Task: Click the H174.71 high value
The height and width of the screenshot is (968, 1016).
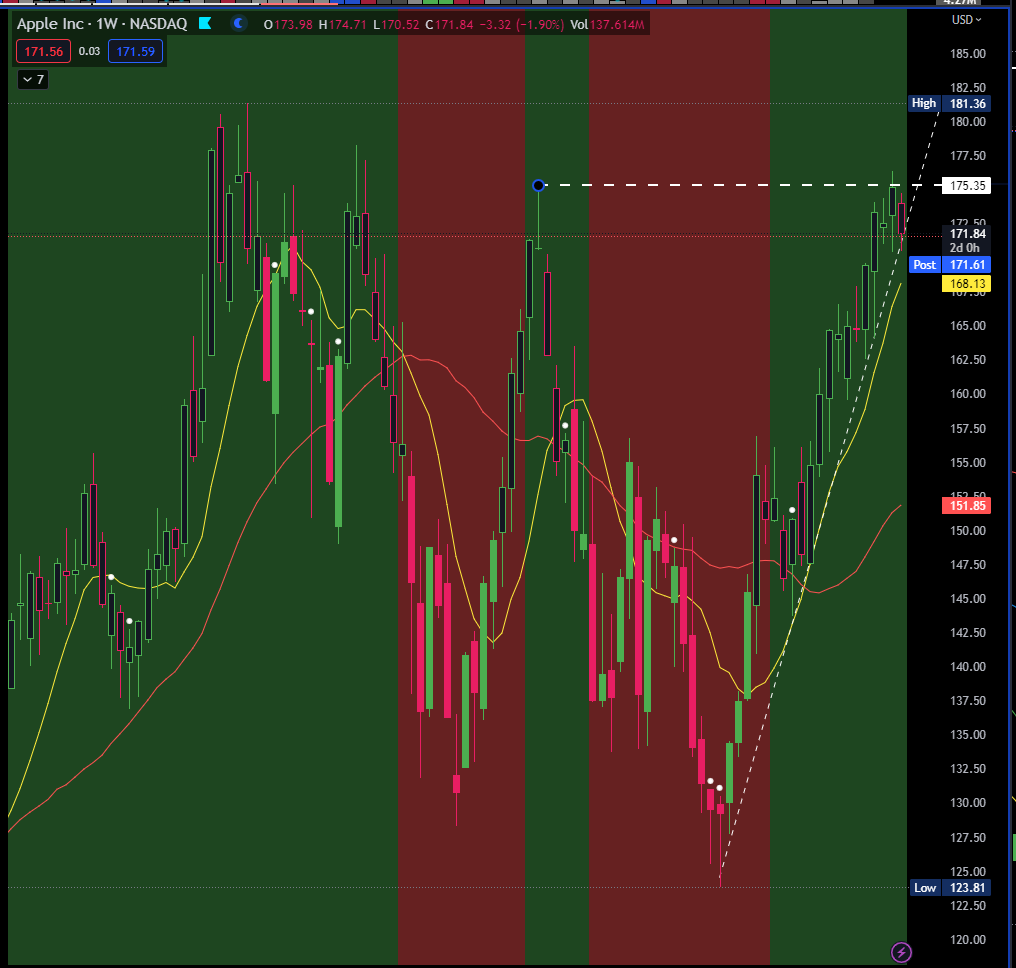Action: 342,25
